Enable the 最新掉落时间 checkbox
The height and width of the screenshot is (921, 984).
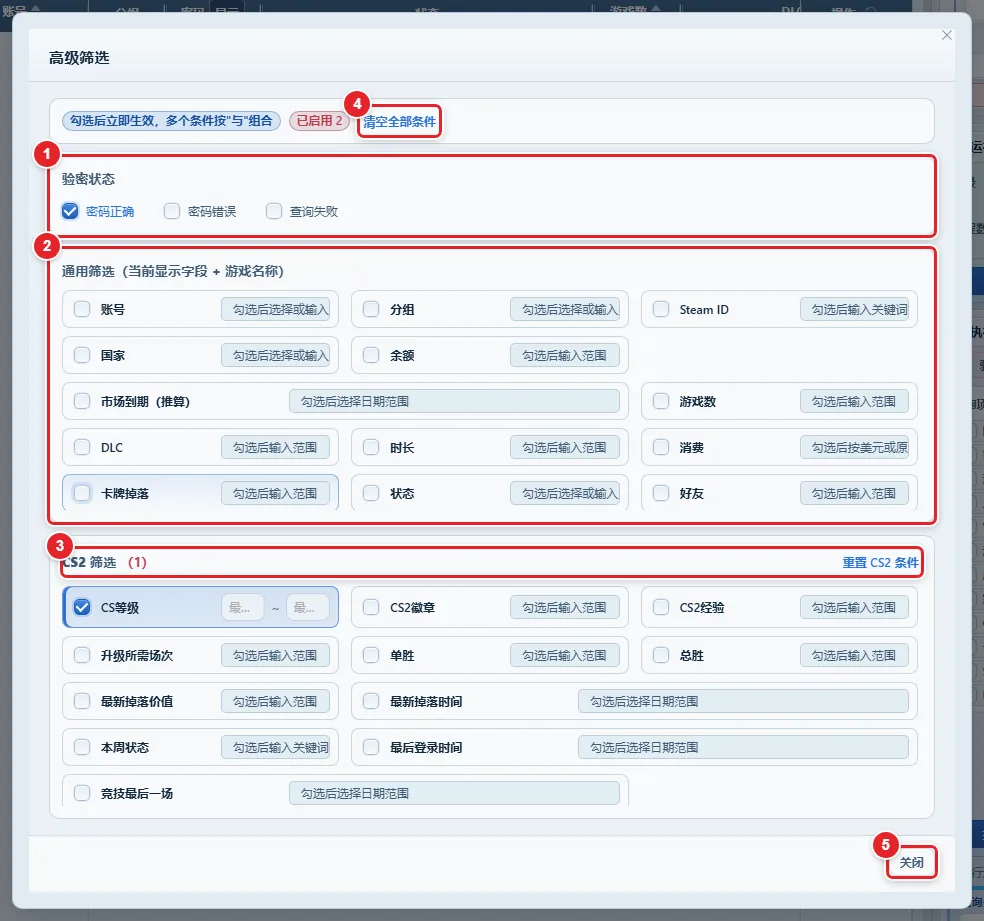(372, 701)
